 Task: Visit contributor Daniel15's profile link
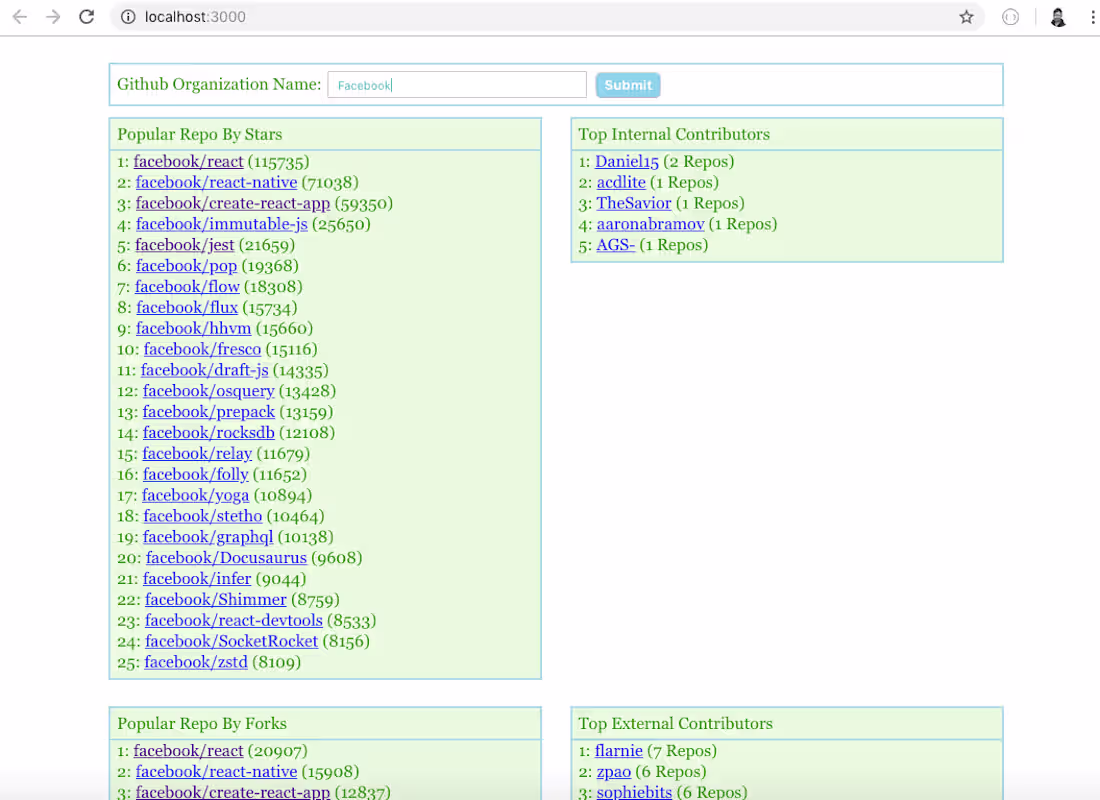(627, 161)
